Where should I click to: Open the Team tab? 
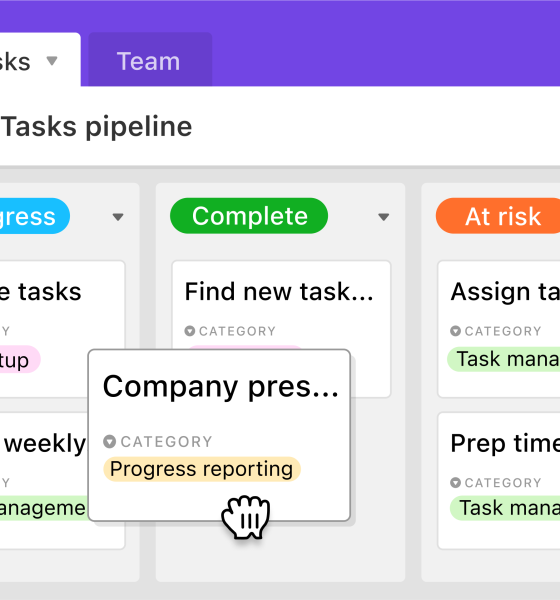[150, 60]
